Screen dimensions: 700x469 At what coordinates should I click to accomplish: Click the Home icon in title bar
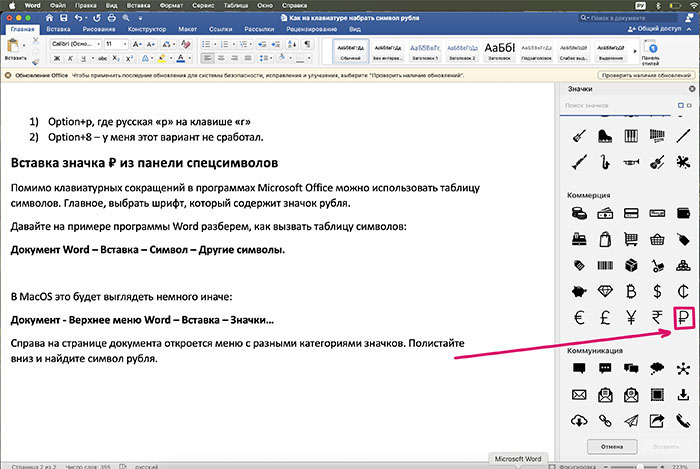(49, 18)
